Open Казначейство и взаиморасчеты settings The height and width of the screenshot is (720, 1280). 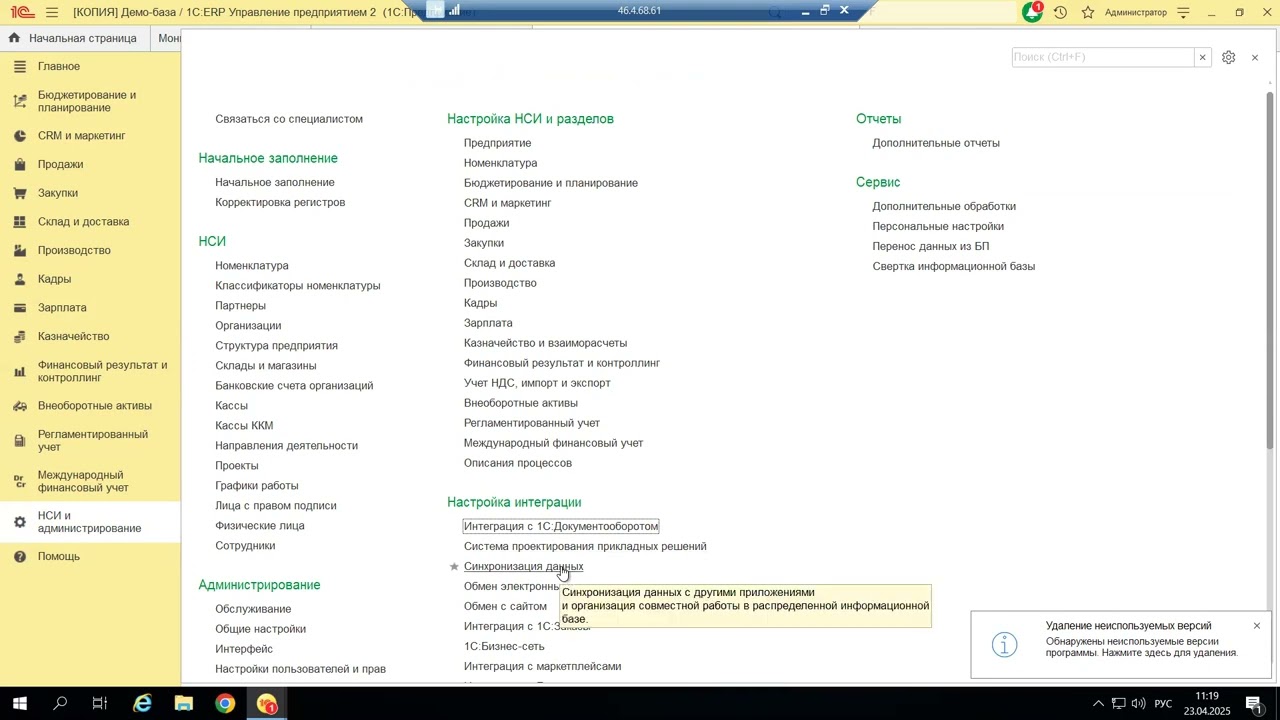545,343
